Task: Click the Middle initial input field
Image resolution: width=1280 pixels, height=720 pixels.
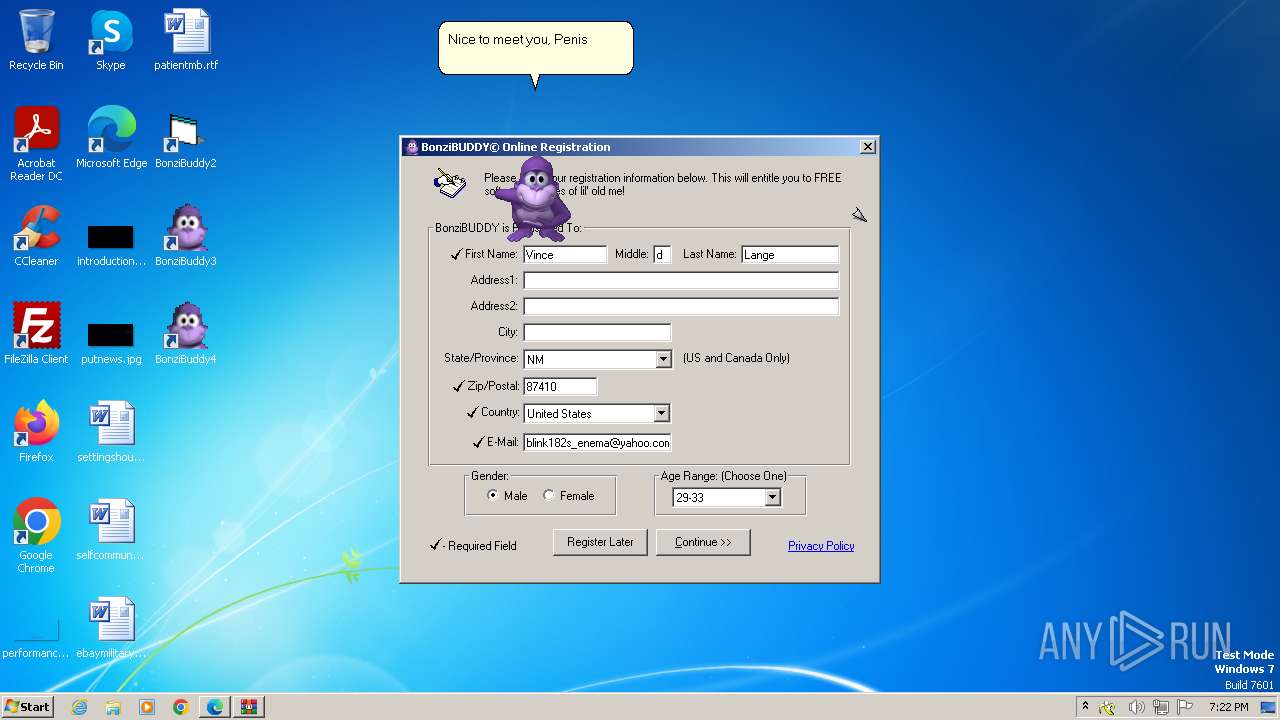Action: click(x=662, y=255)
